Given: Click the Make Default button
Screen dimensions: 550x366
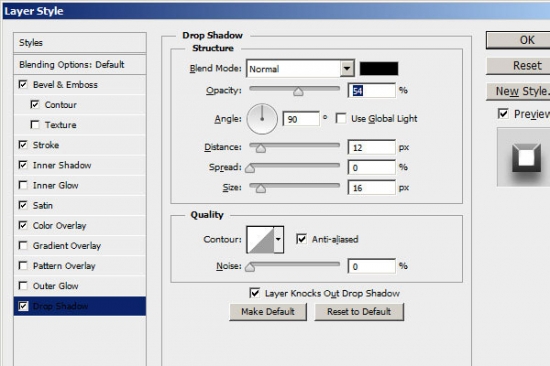Looking at the screenshot, I should coord(268,312).
